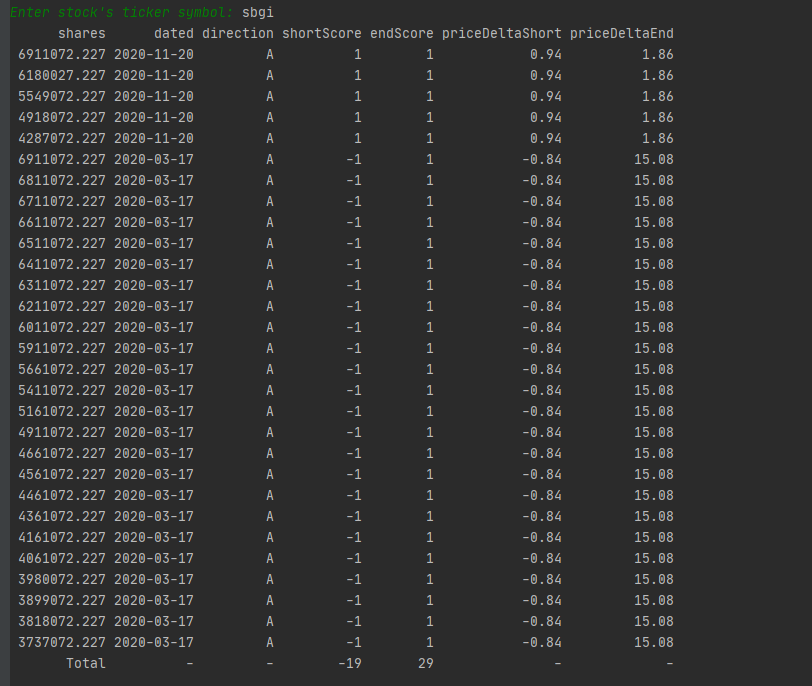Select the "shares" column header
812x686 pixels.
coord(82,34)
